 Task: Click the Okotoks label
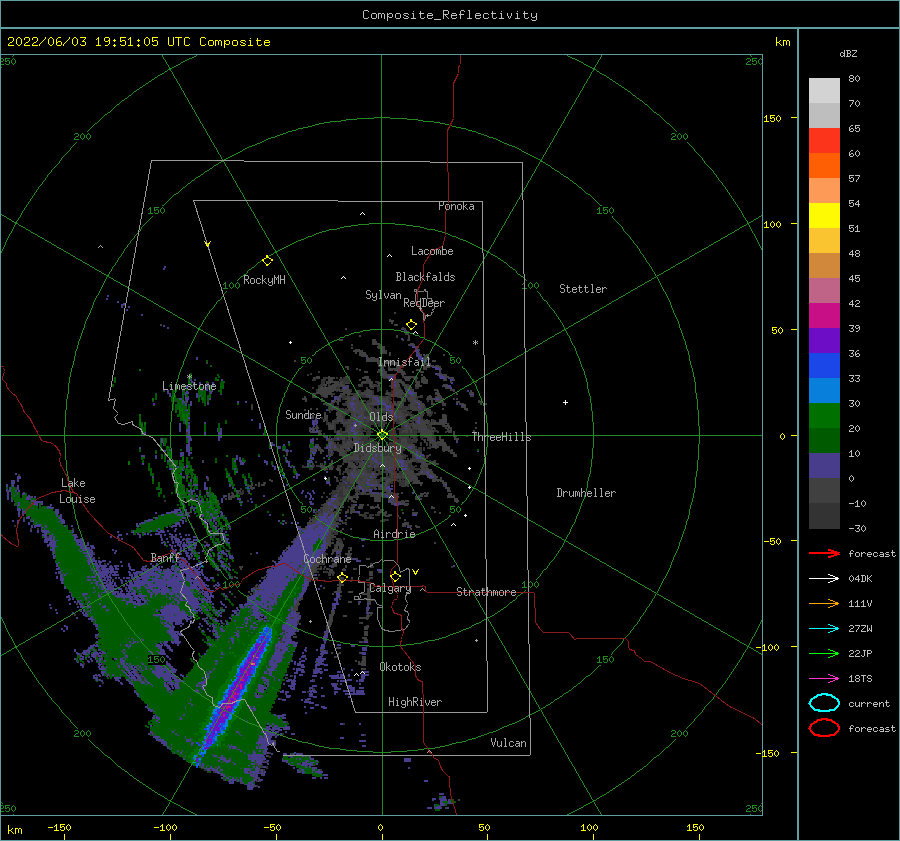click(400, 667)
